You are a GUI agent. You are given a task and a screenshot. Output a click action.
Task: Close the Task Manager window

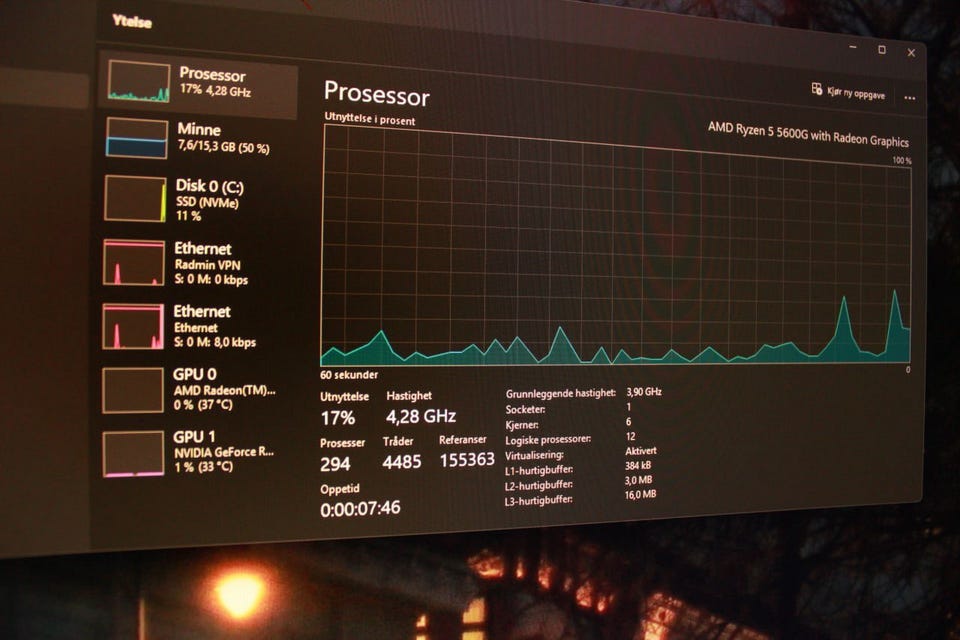click(x=911, y=53)
